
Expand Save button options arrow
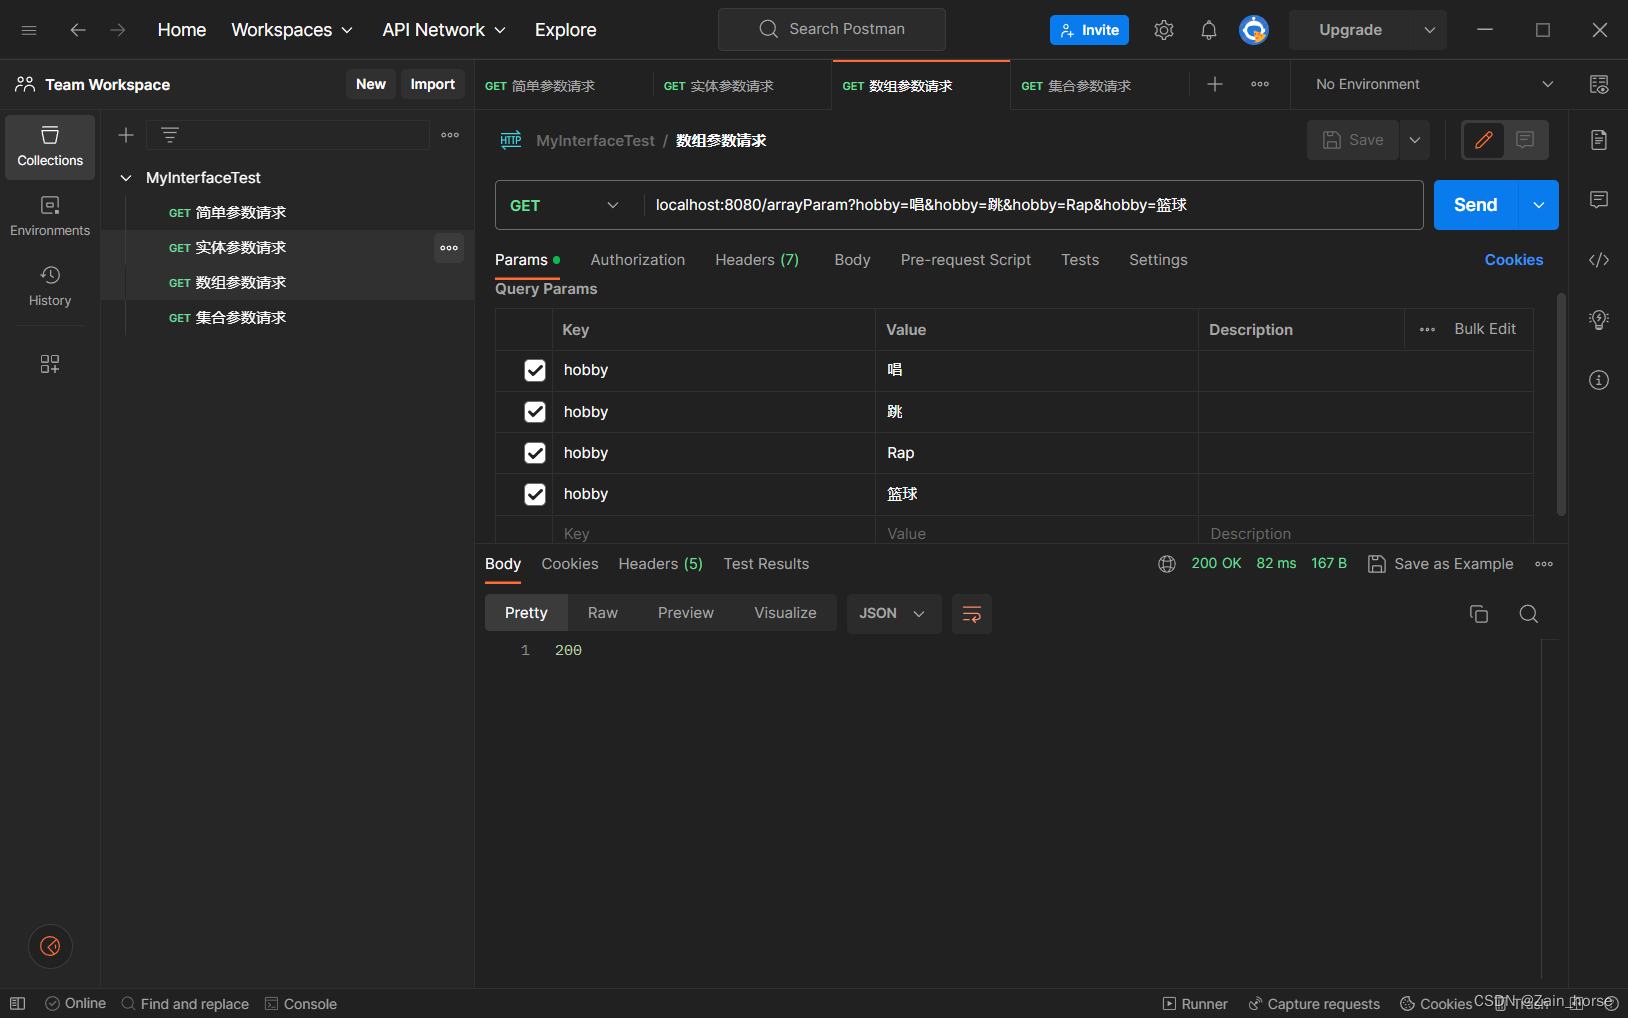pos(1415,140)
